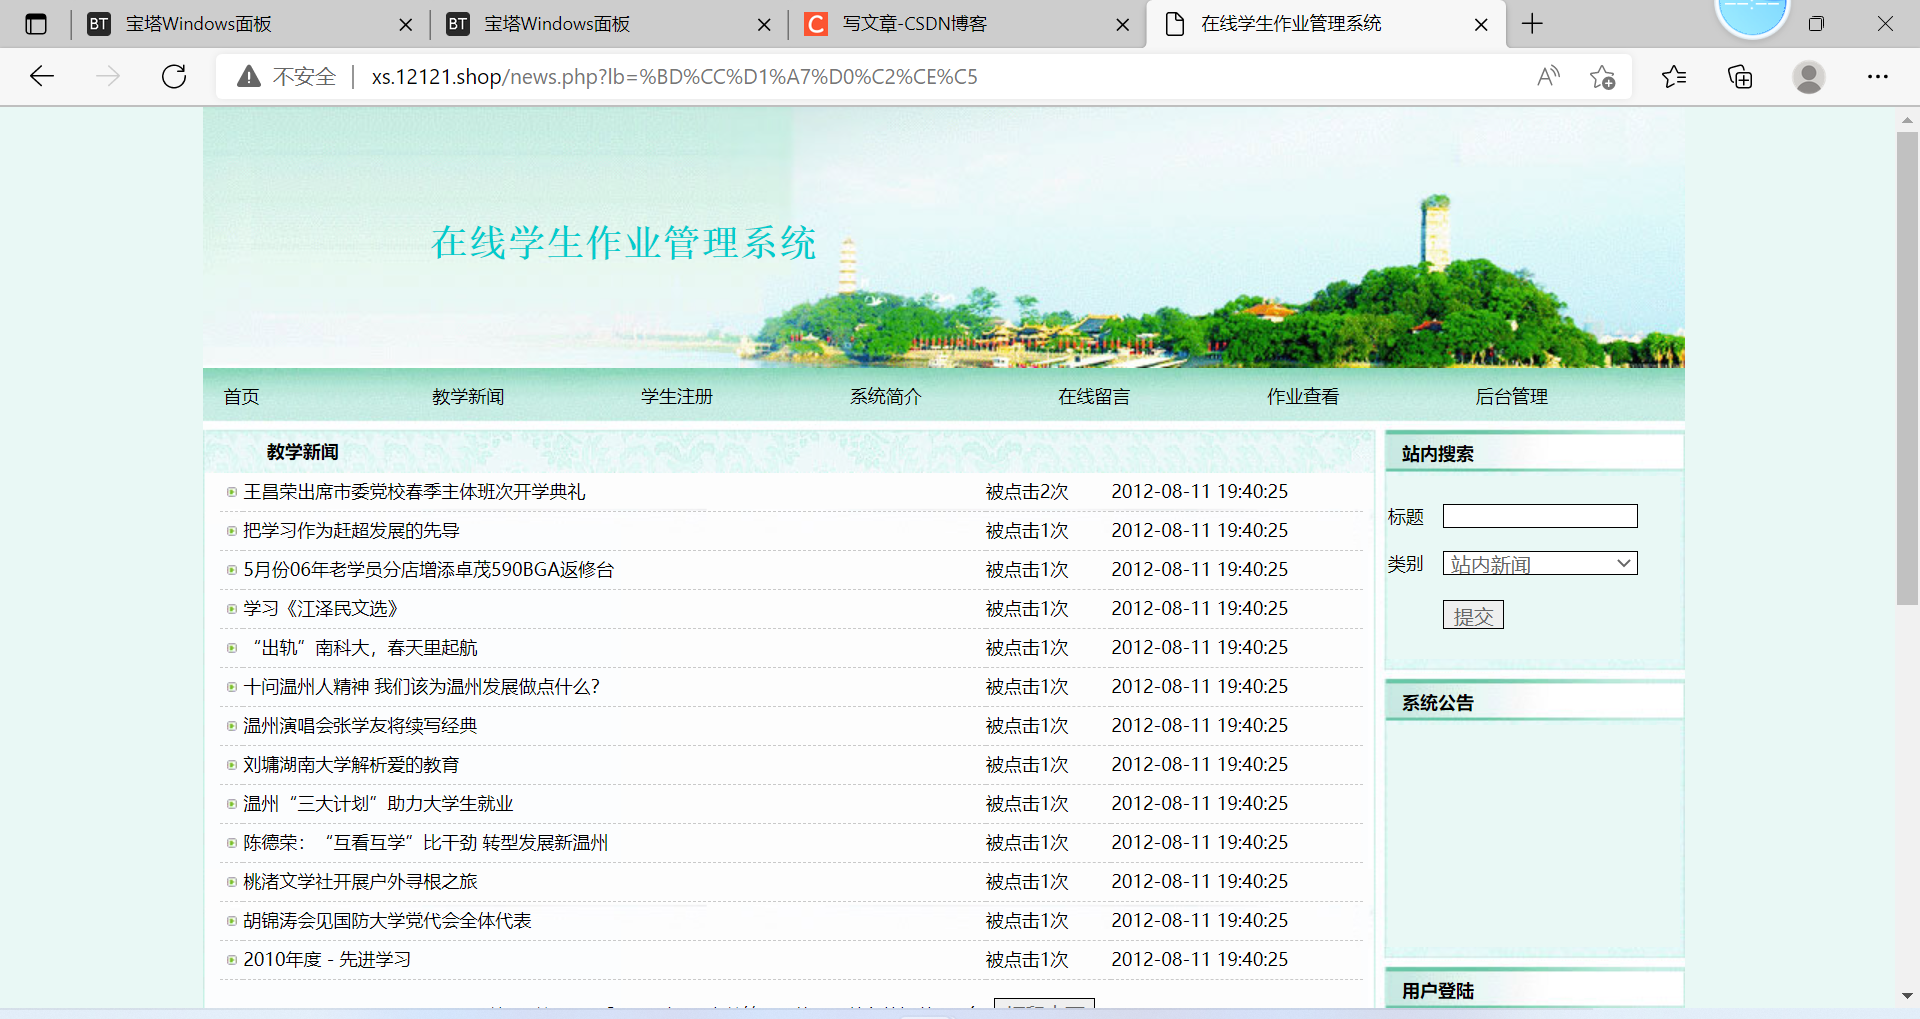Open news 胡锦涛会见国防大学党代会全体代表
Image resolution: width=1920 pixels, height=1019 pixels.
tap(387, 921)
